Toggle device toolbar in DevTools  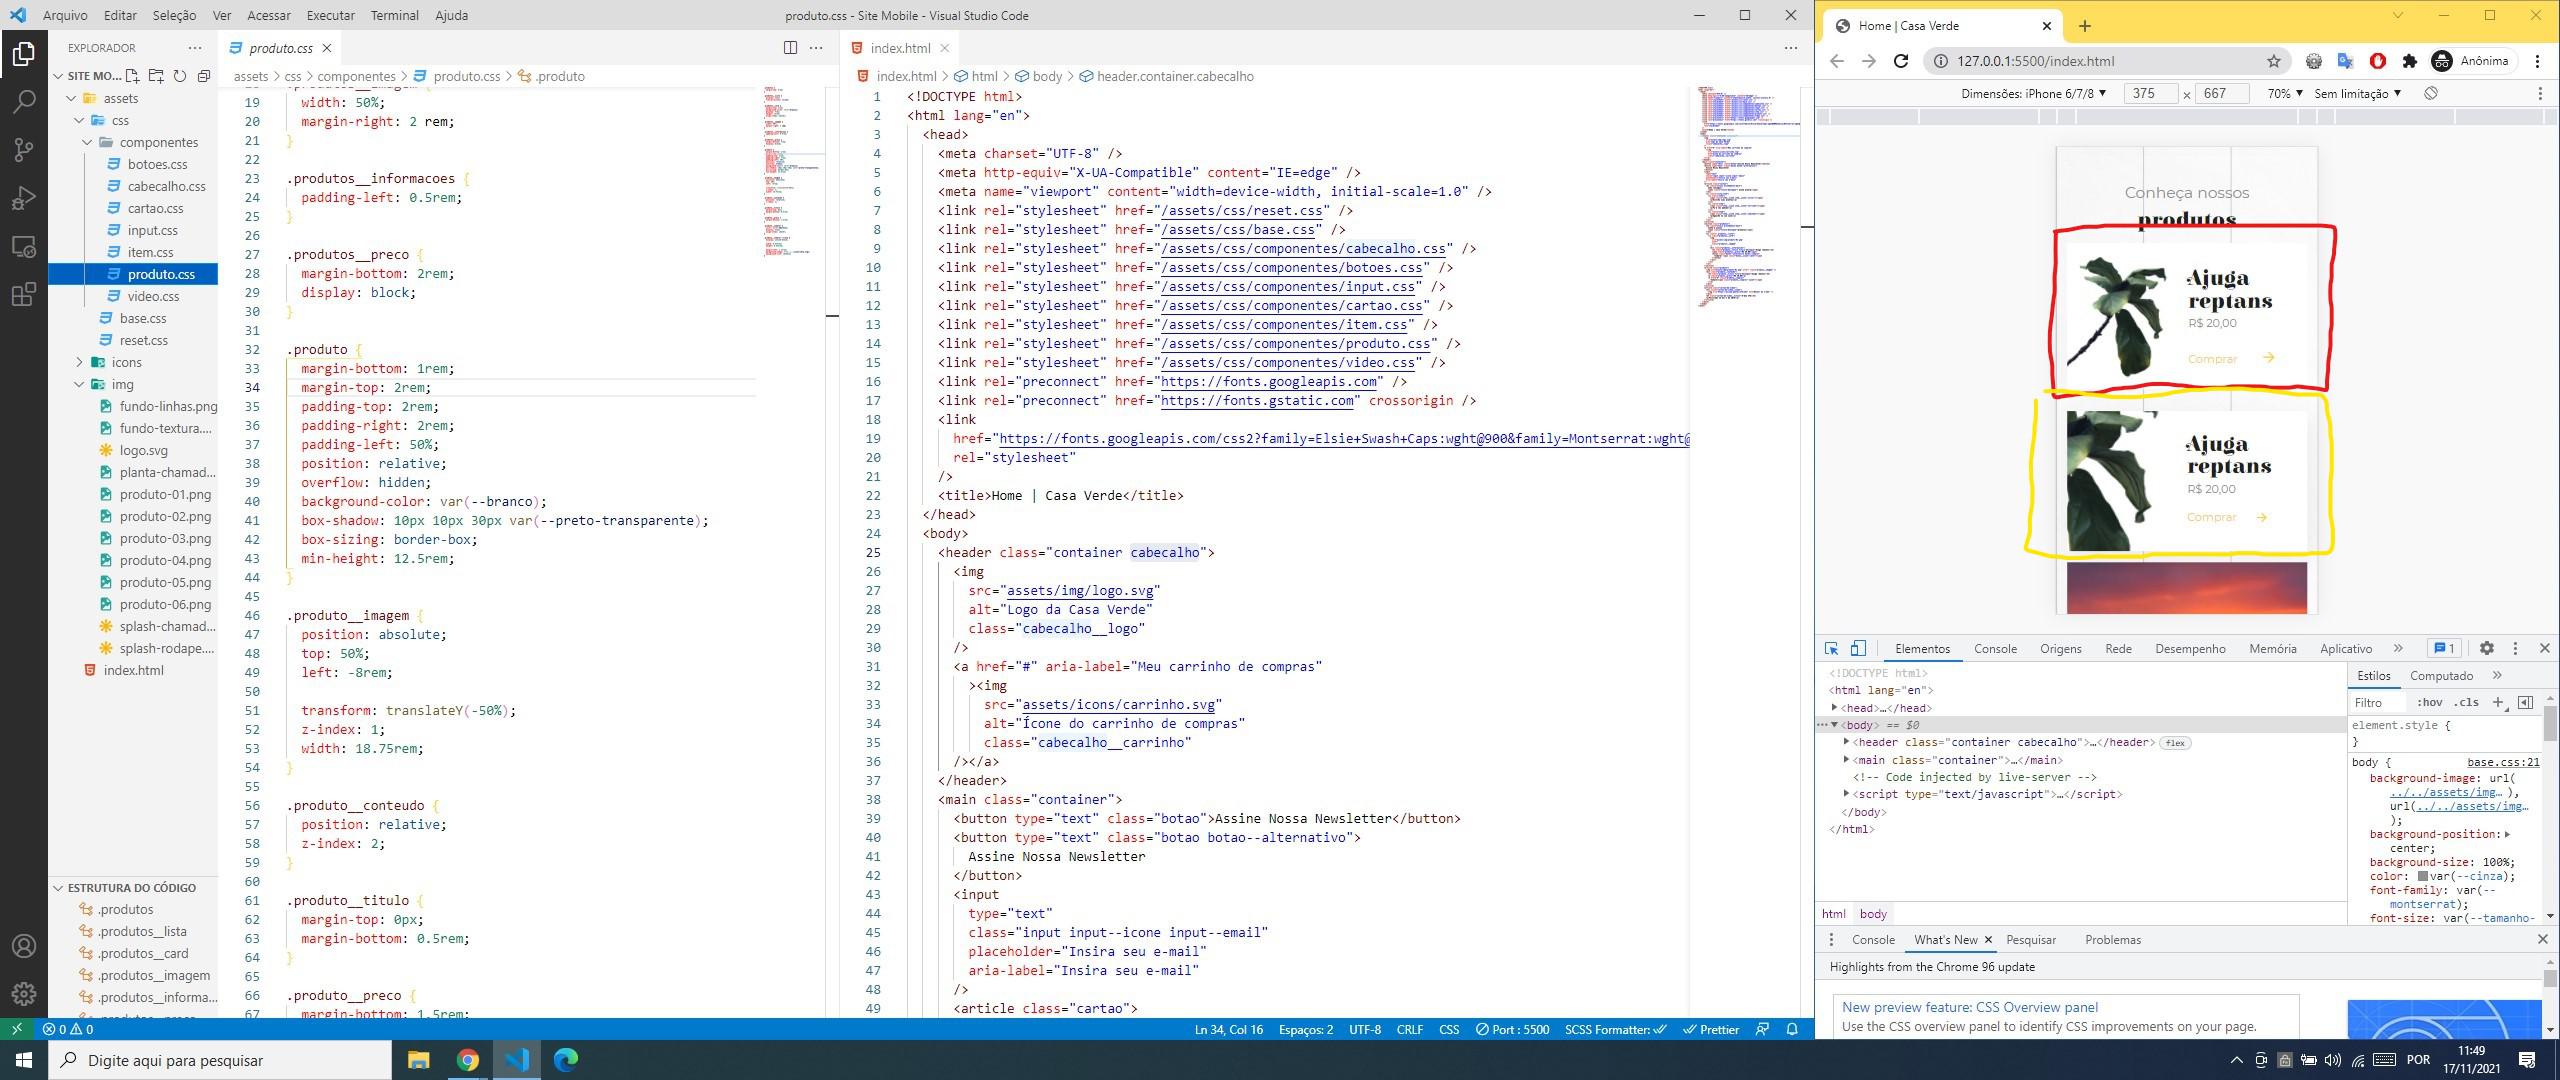[1858, 648]
